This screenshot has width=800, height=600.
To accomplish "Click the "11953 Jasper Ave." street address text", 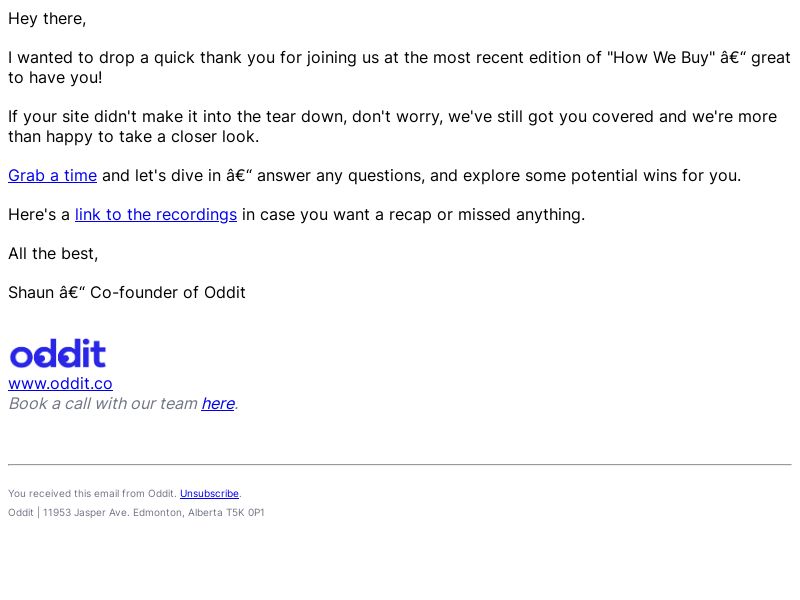I will (x=86, y=513).
